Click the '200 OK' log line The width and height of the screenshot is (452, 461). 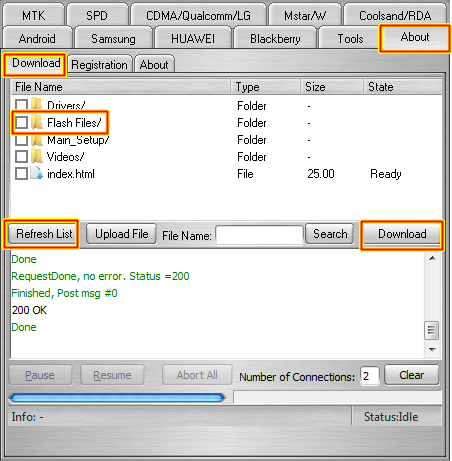coord(29,310)
